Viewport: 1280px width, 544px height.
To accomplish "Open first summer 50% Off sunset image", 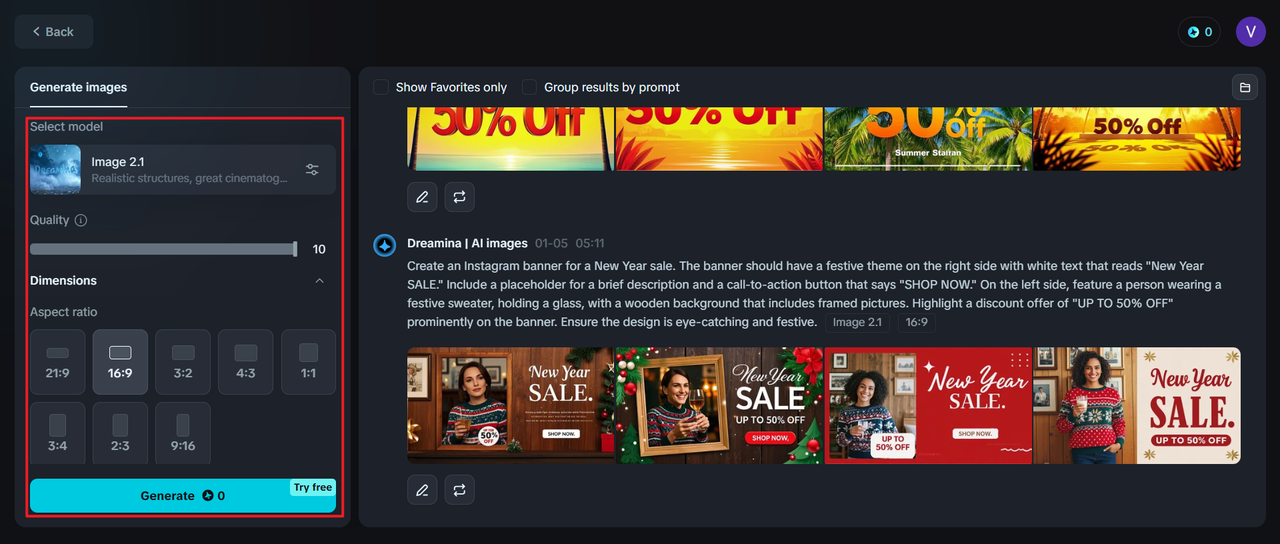I will 510,139.
